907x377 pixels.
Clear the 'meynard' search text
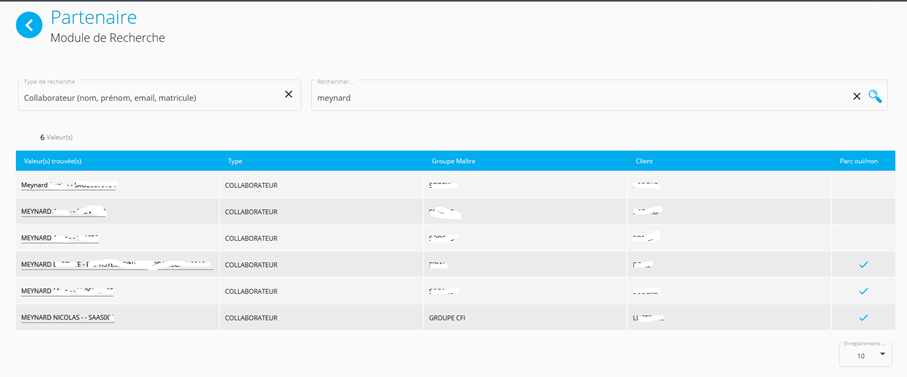point(857,97)
